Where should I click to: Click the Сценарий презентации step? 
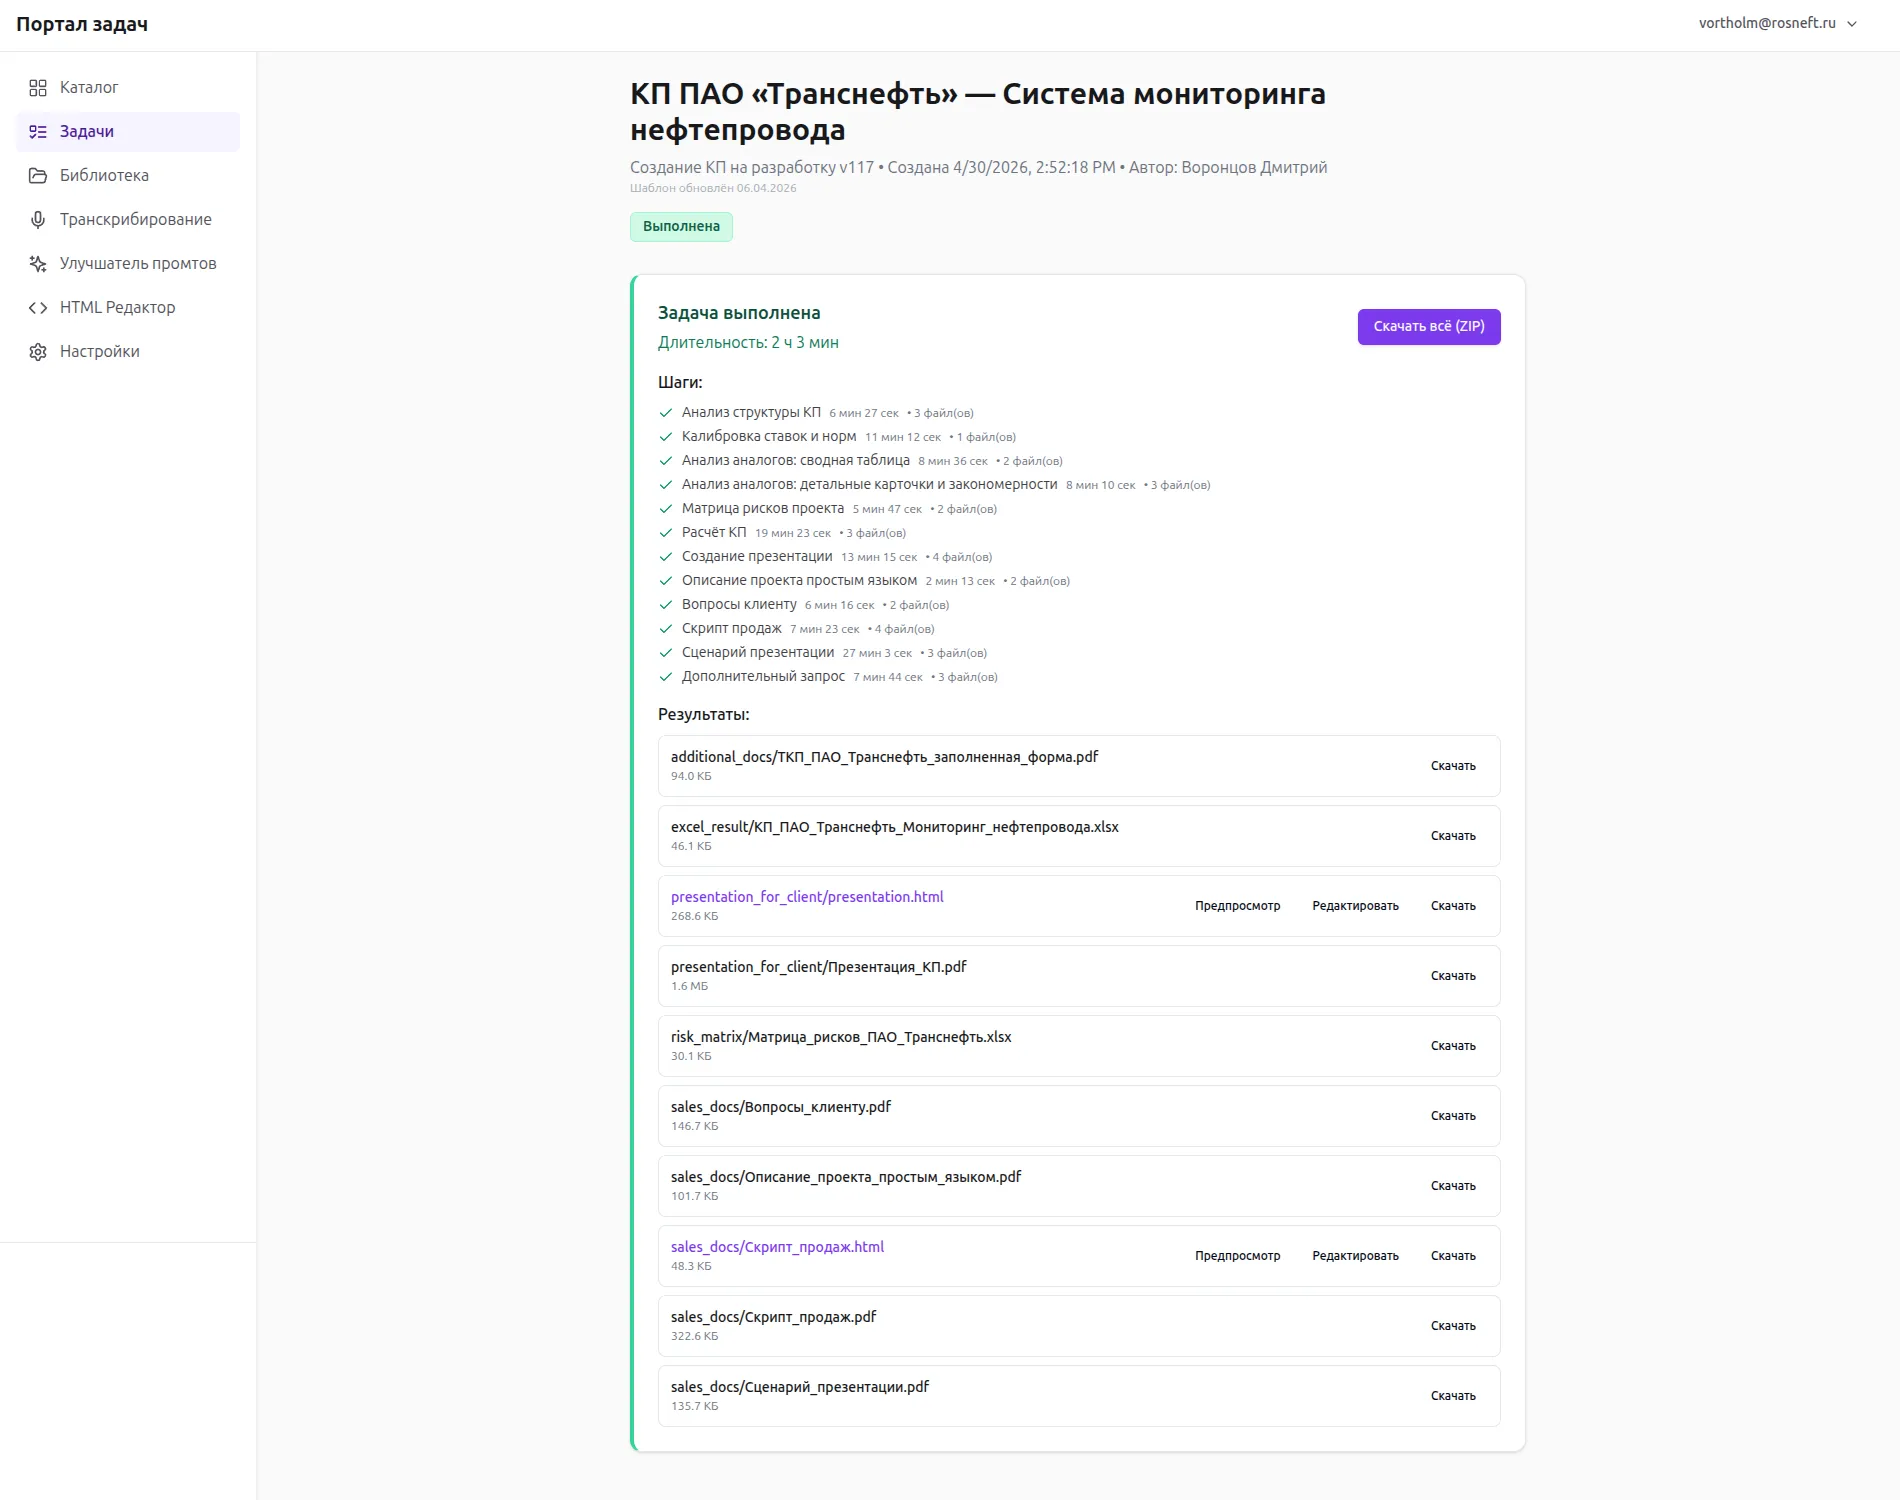(758, 653)
